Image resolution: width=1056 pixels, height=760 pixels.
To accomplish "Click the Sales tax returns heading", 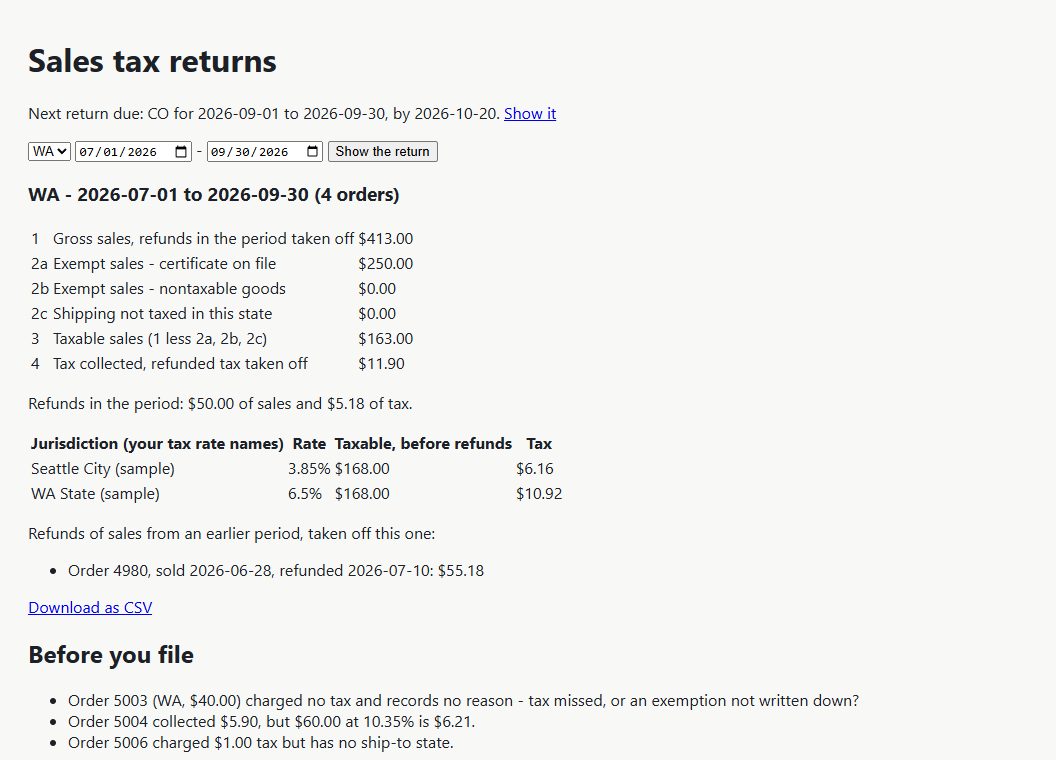I will coord(152,61).
